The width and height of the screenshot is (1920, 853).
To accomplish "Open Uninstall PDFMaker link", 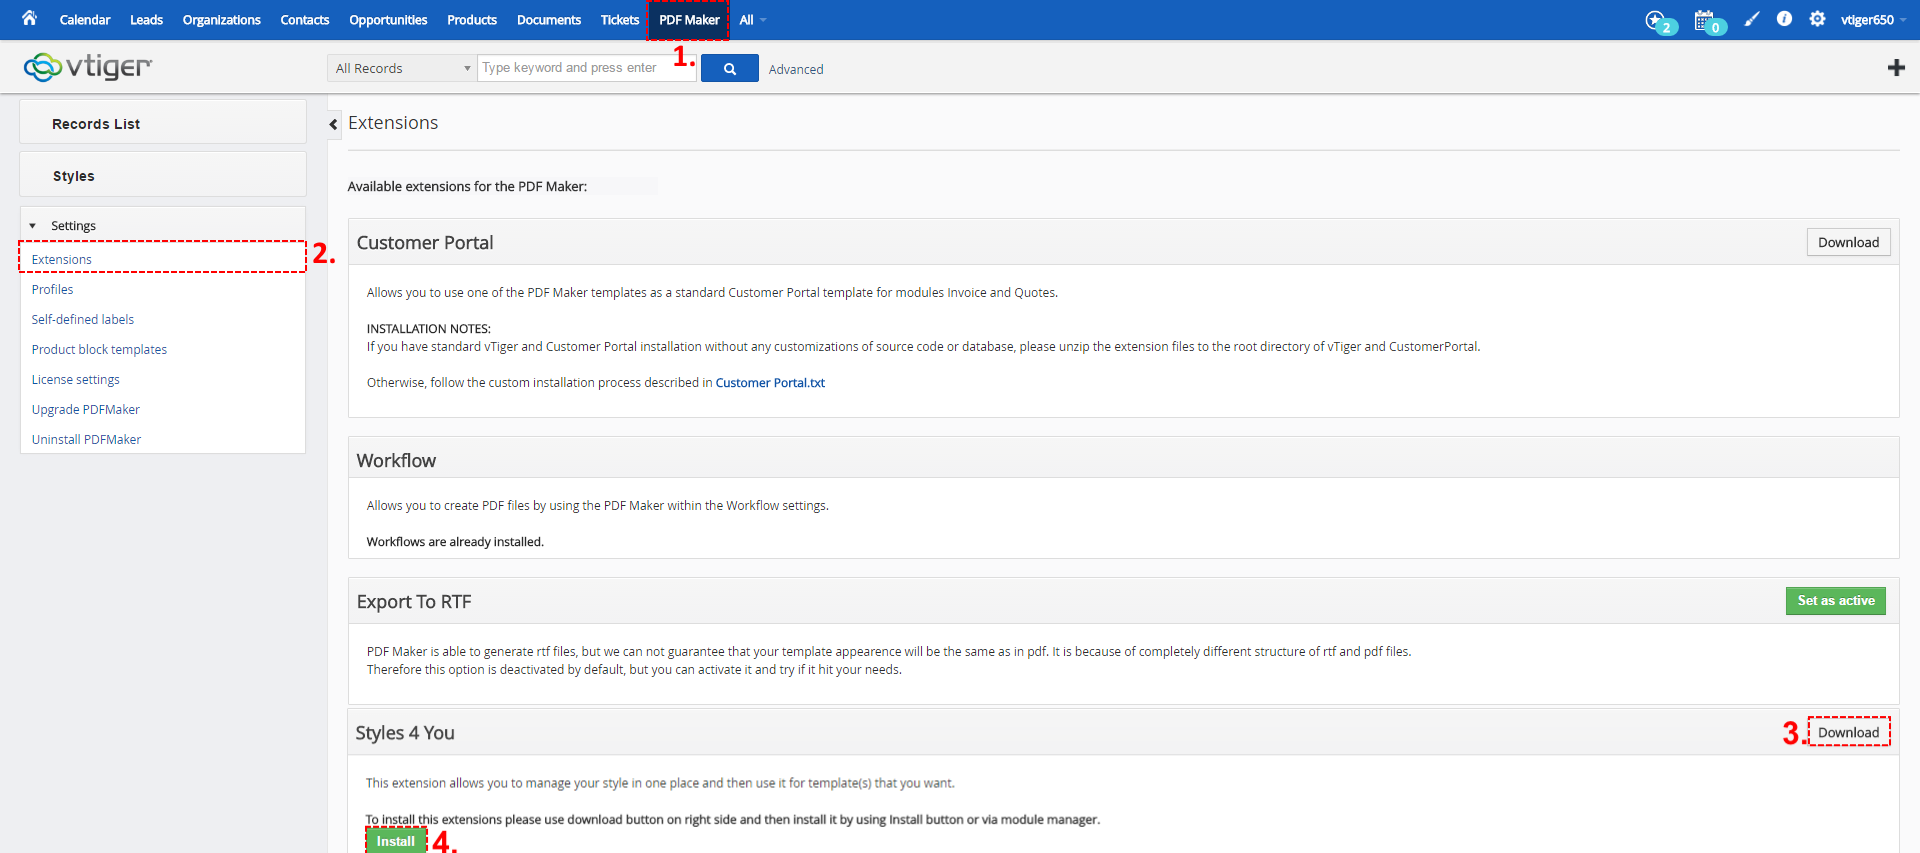I will click(x=86, y=439).
